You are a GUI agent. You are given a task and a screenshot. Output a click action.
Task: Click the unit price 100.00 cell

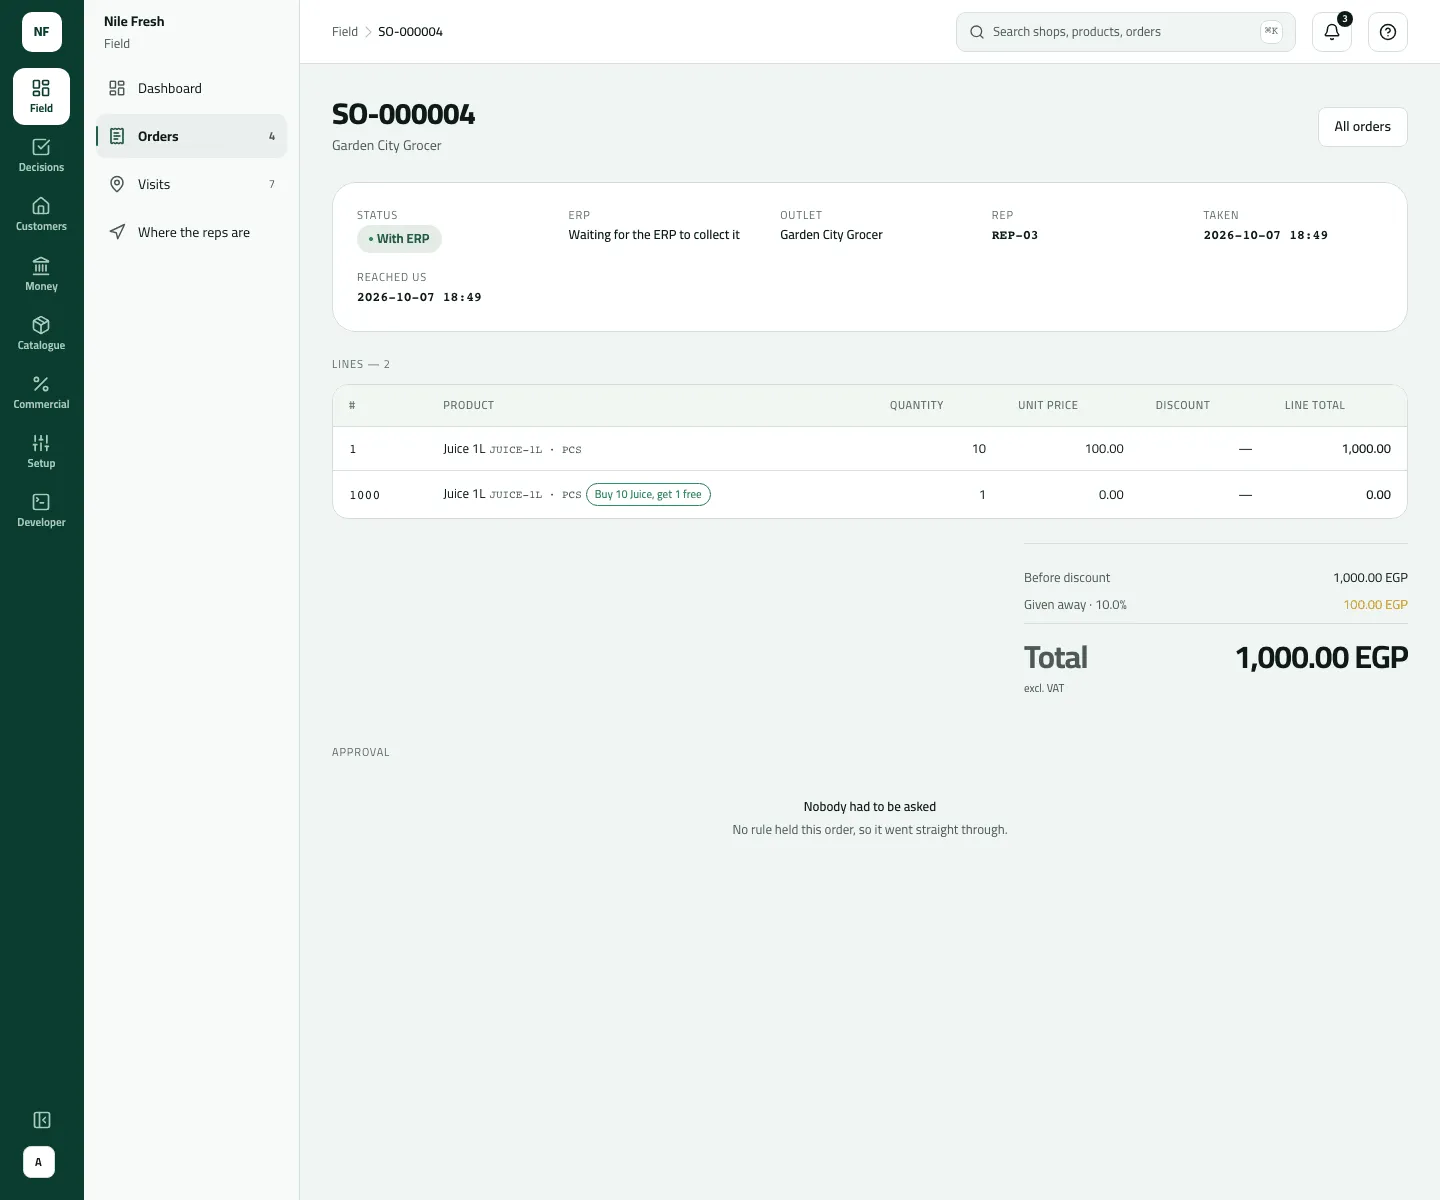1104,449
